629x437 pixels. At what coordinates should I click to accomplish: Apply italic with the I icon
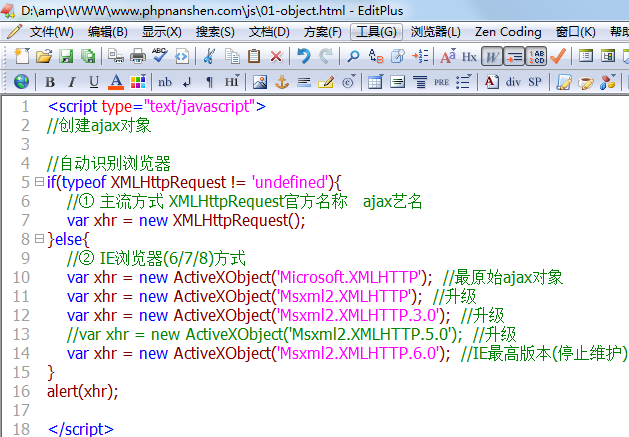point(72,82)
